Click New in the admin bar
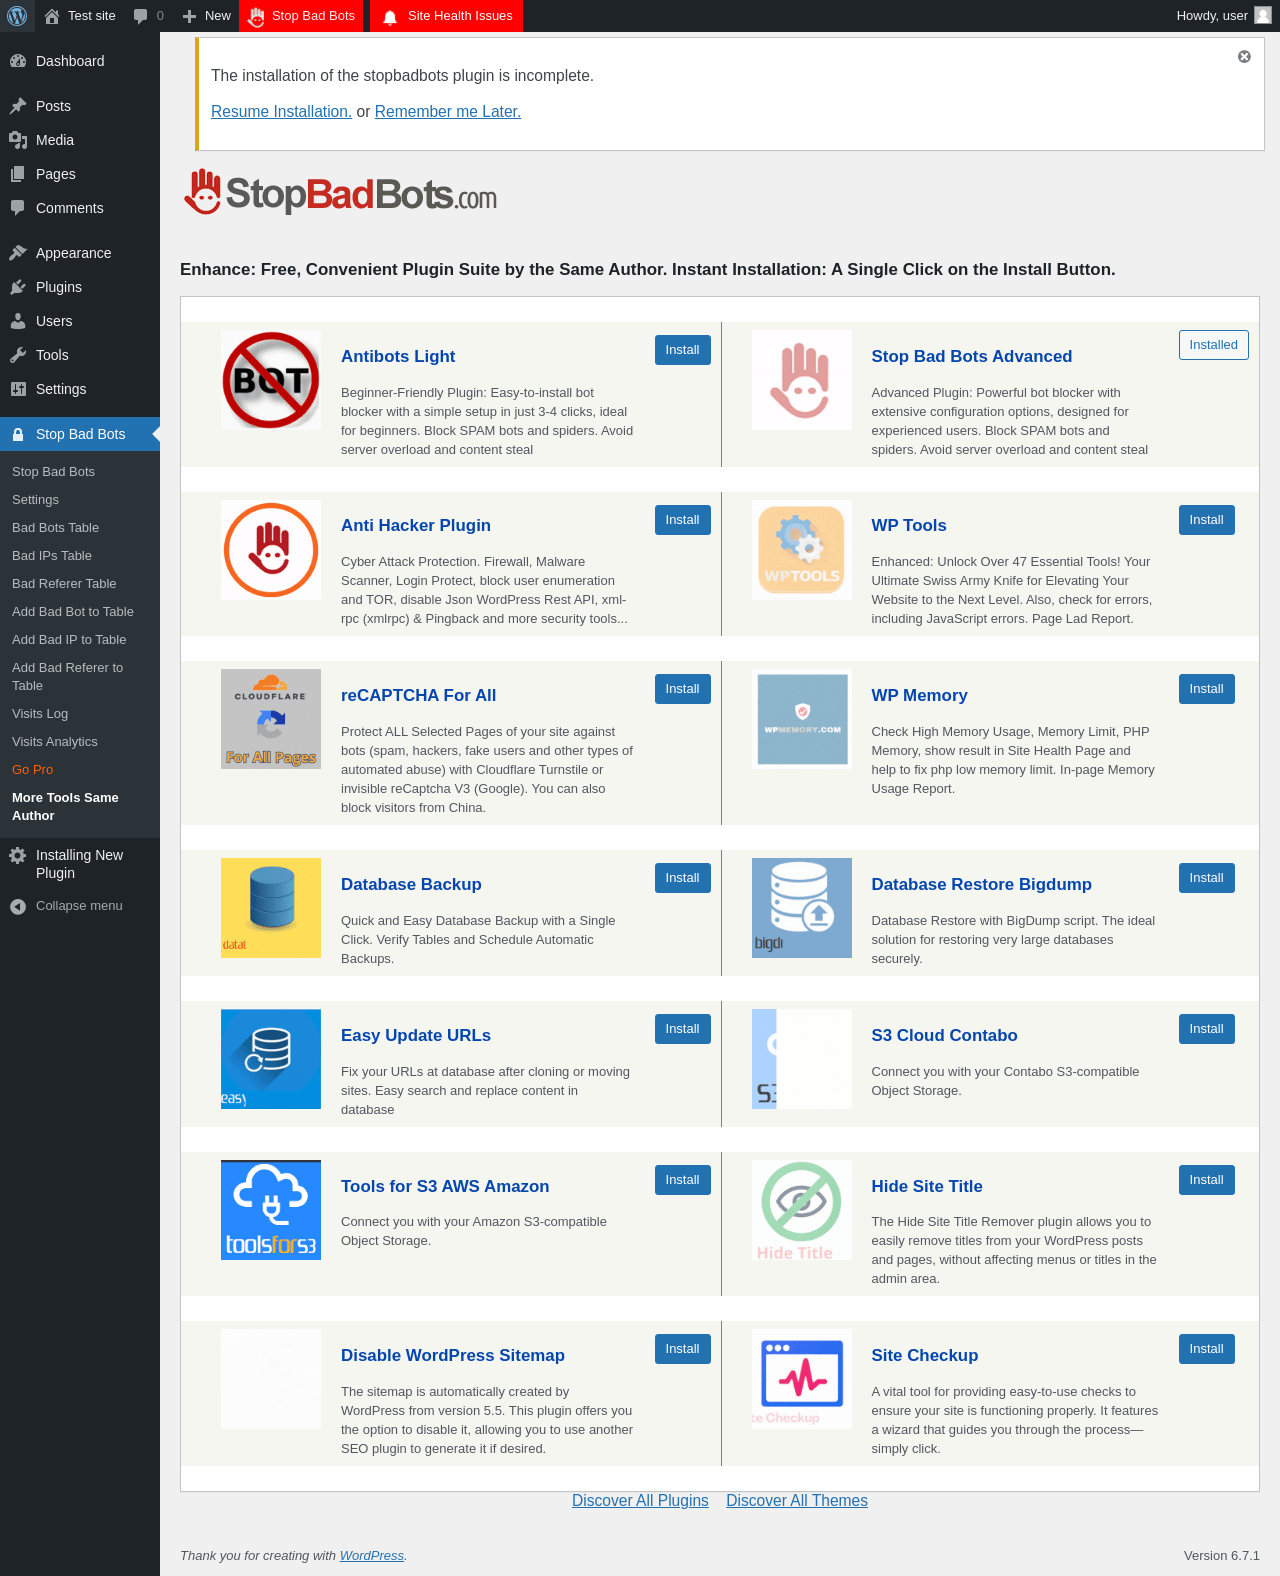The width and height of the screenshot is (1280, 1576). click(207, 16)
